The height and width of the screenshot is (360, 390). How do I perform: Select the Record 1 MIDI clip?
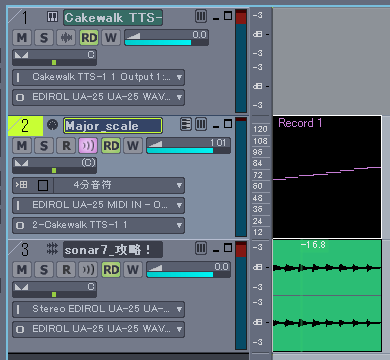click(x=327, y=177)
